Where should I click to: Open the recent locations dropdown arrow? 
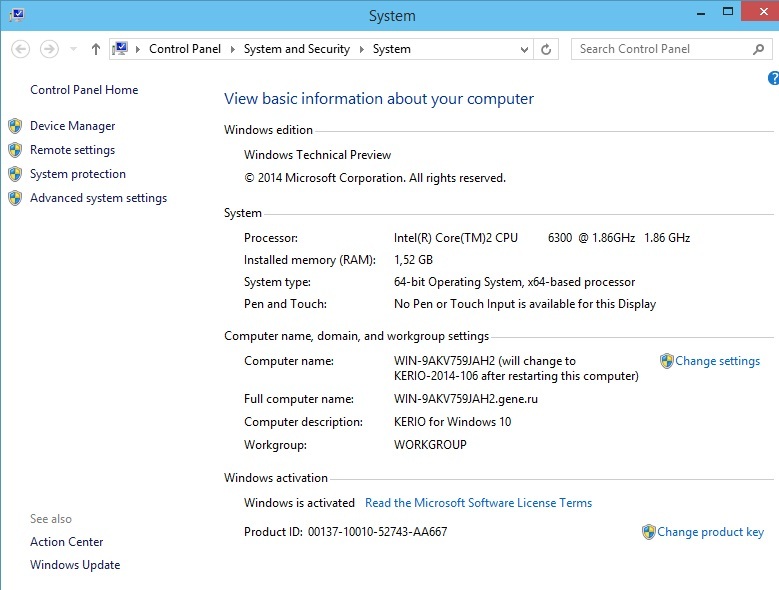[x=73, y=49]
